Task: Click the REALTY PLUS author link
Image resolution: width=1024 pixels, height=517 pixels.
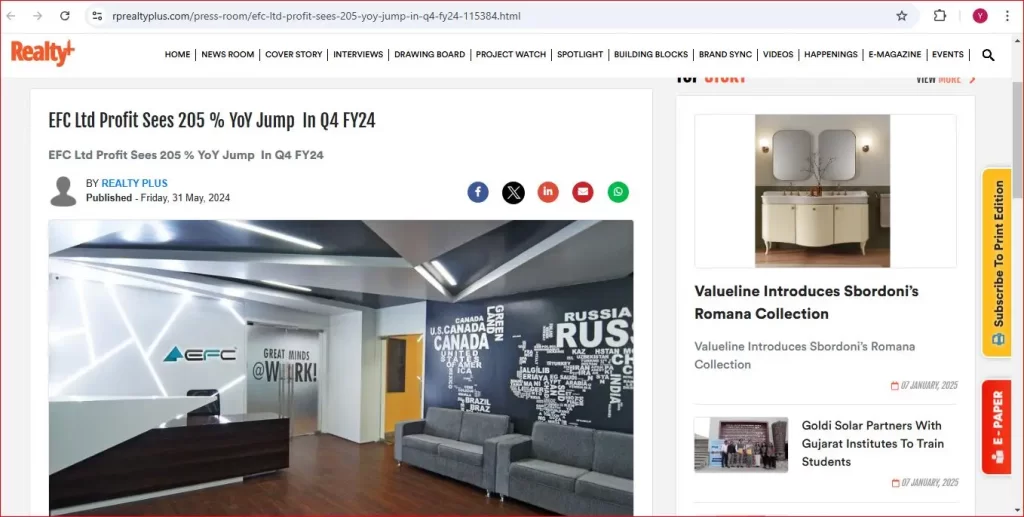Action: 135,183
